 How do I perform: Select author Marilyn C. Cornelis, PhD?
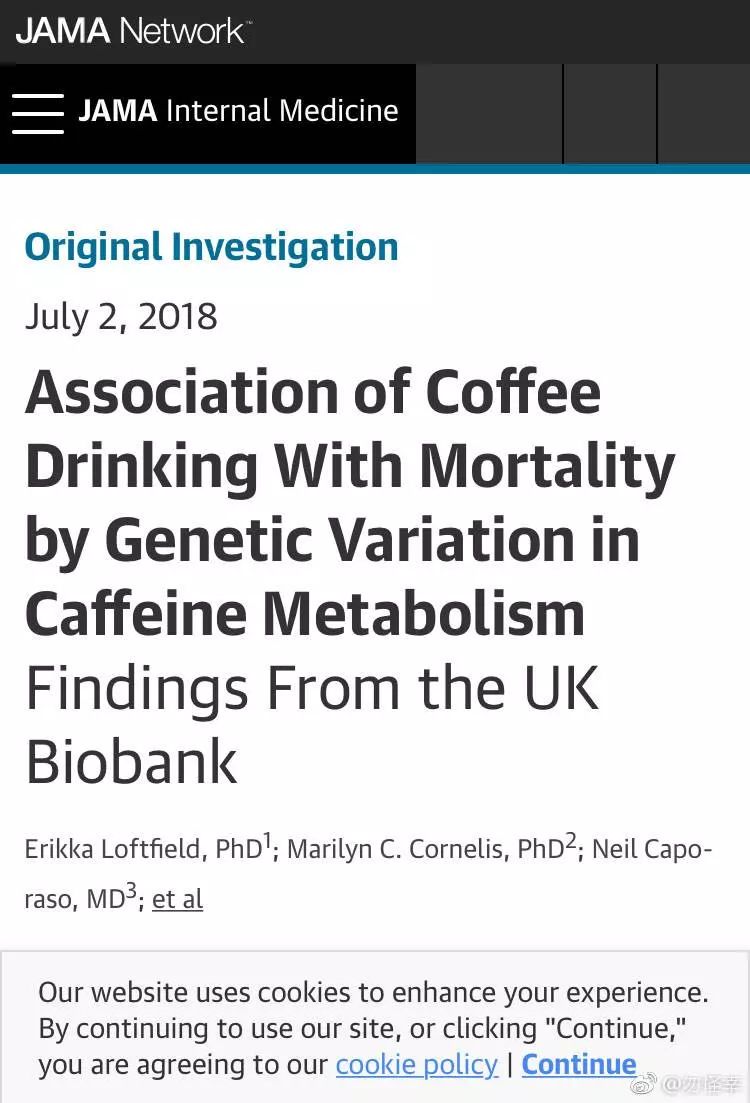426,848
